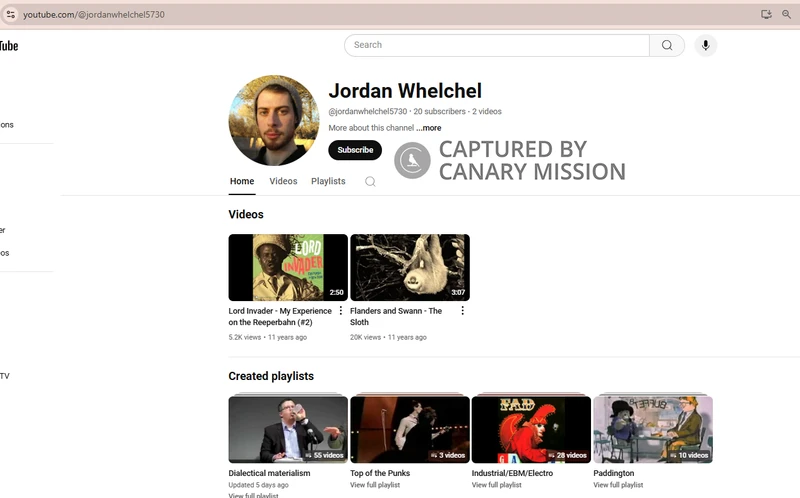The image size is (800, 498).
Task: Activate voice search microphone icon
Action: click(706, 45)
